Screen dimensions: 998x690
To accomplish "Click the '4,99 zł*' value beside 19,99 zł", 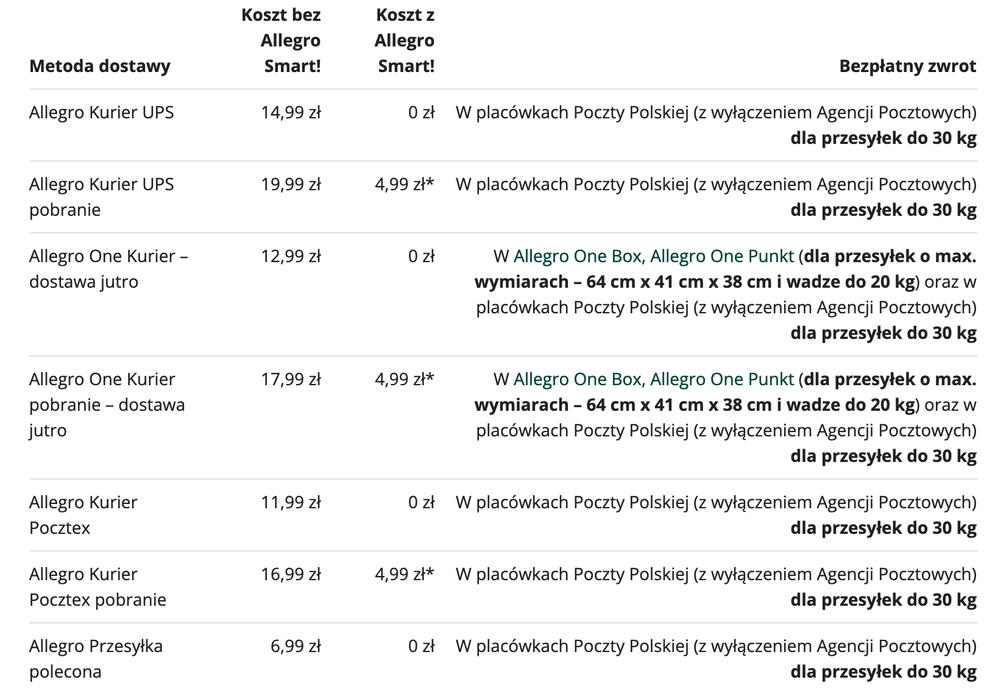I will 405,185.
